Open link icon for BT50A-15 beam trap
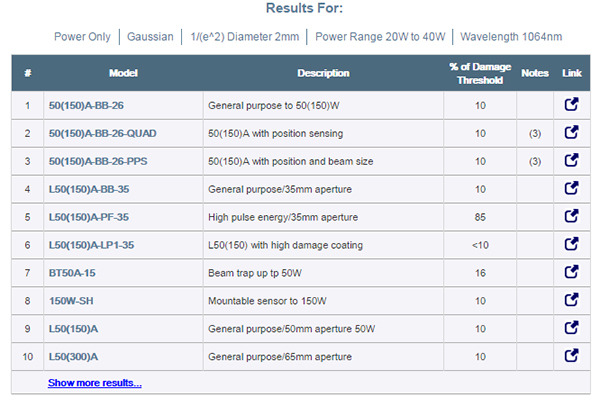Viewport: 600px width, 407px height. click(571, 271)
